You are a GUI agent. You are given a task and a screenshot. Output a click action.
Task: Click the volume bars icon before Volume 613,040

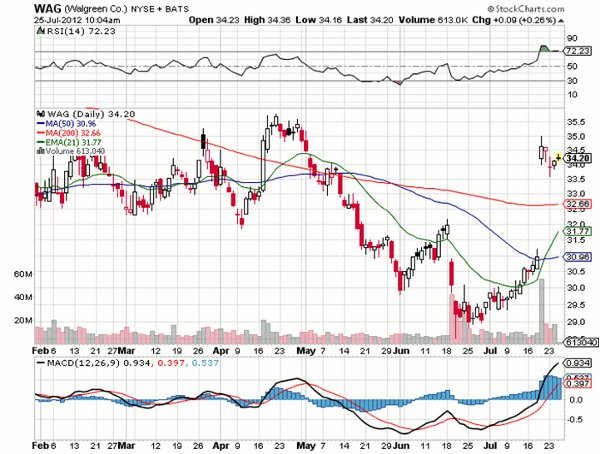(40, 151)
